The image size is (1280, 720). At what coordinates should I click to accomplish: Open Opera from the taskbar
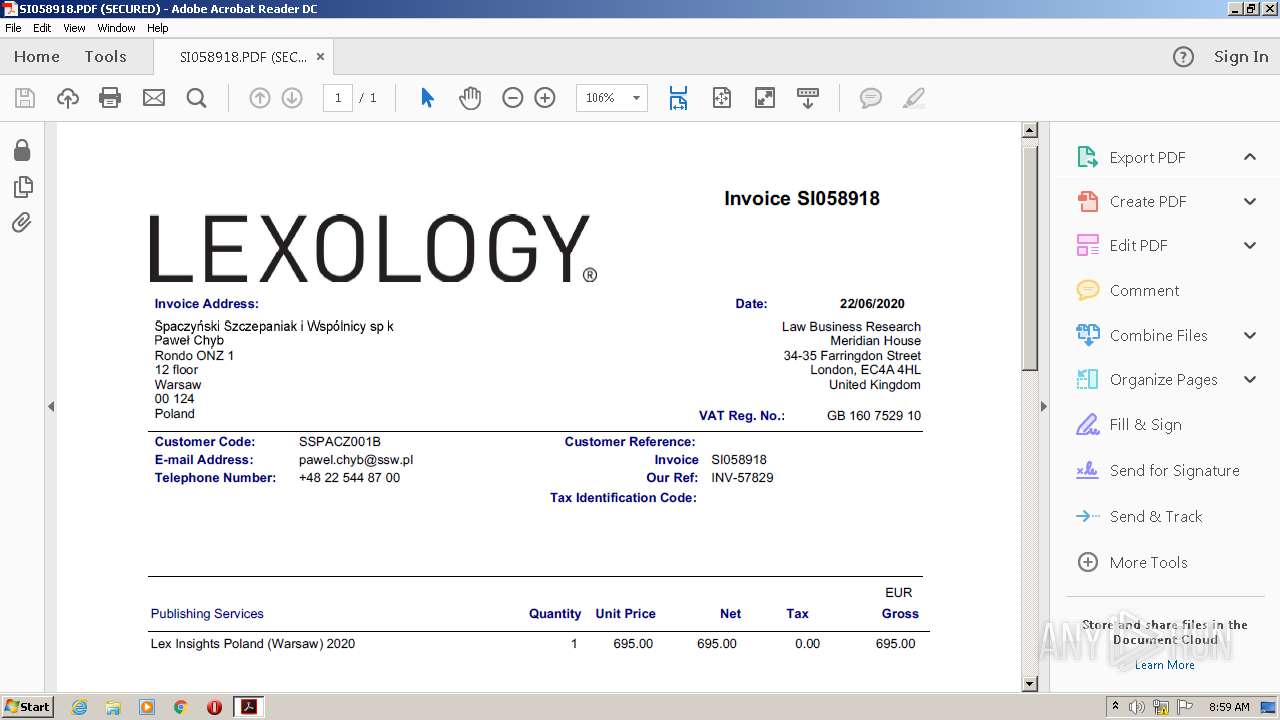click(214, 707)
